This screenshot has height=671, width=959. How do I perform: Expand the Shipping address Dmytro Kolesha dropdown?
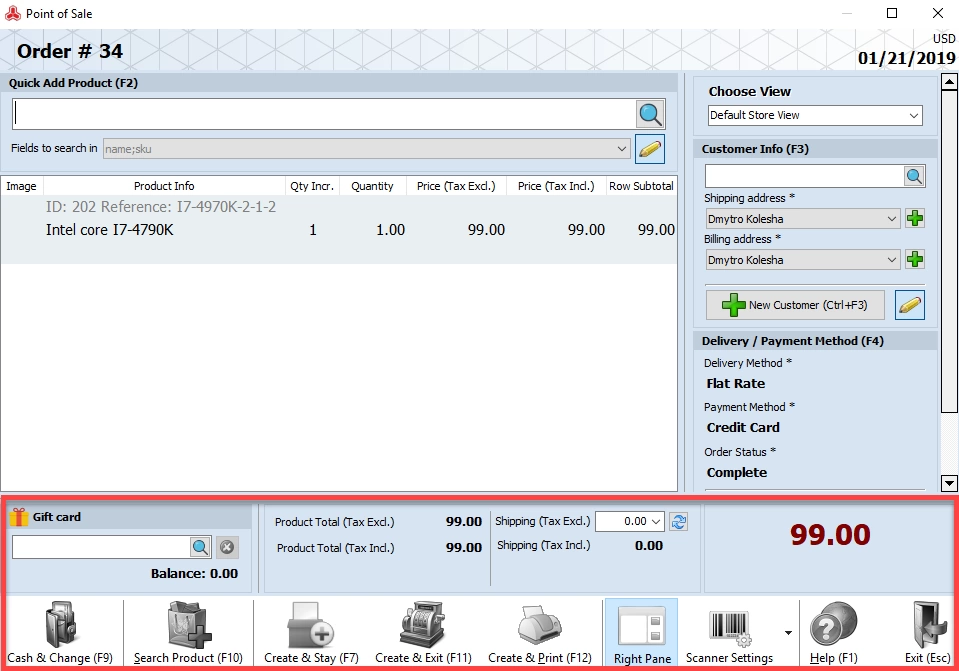(x=802, y=218)
